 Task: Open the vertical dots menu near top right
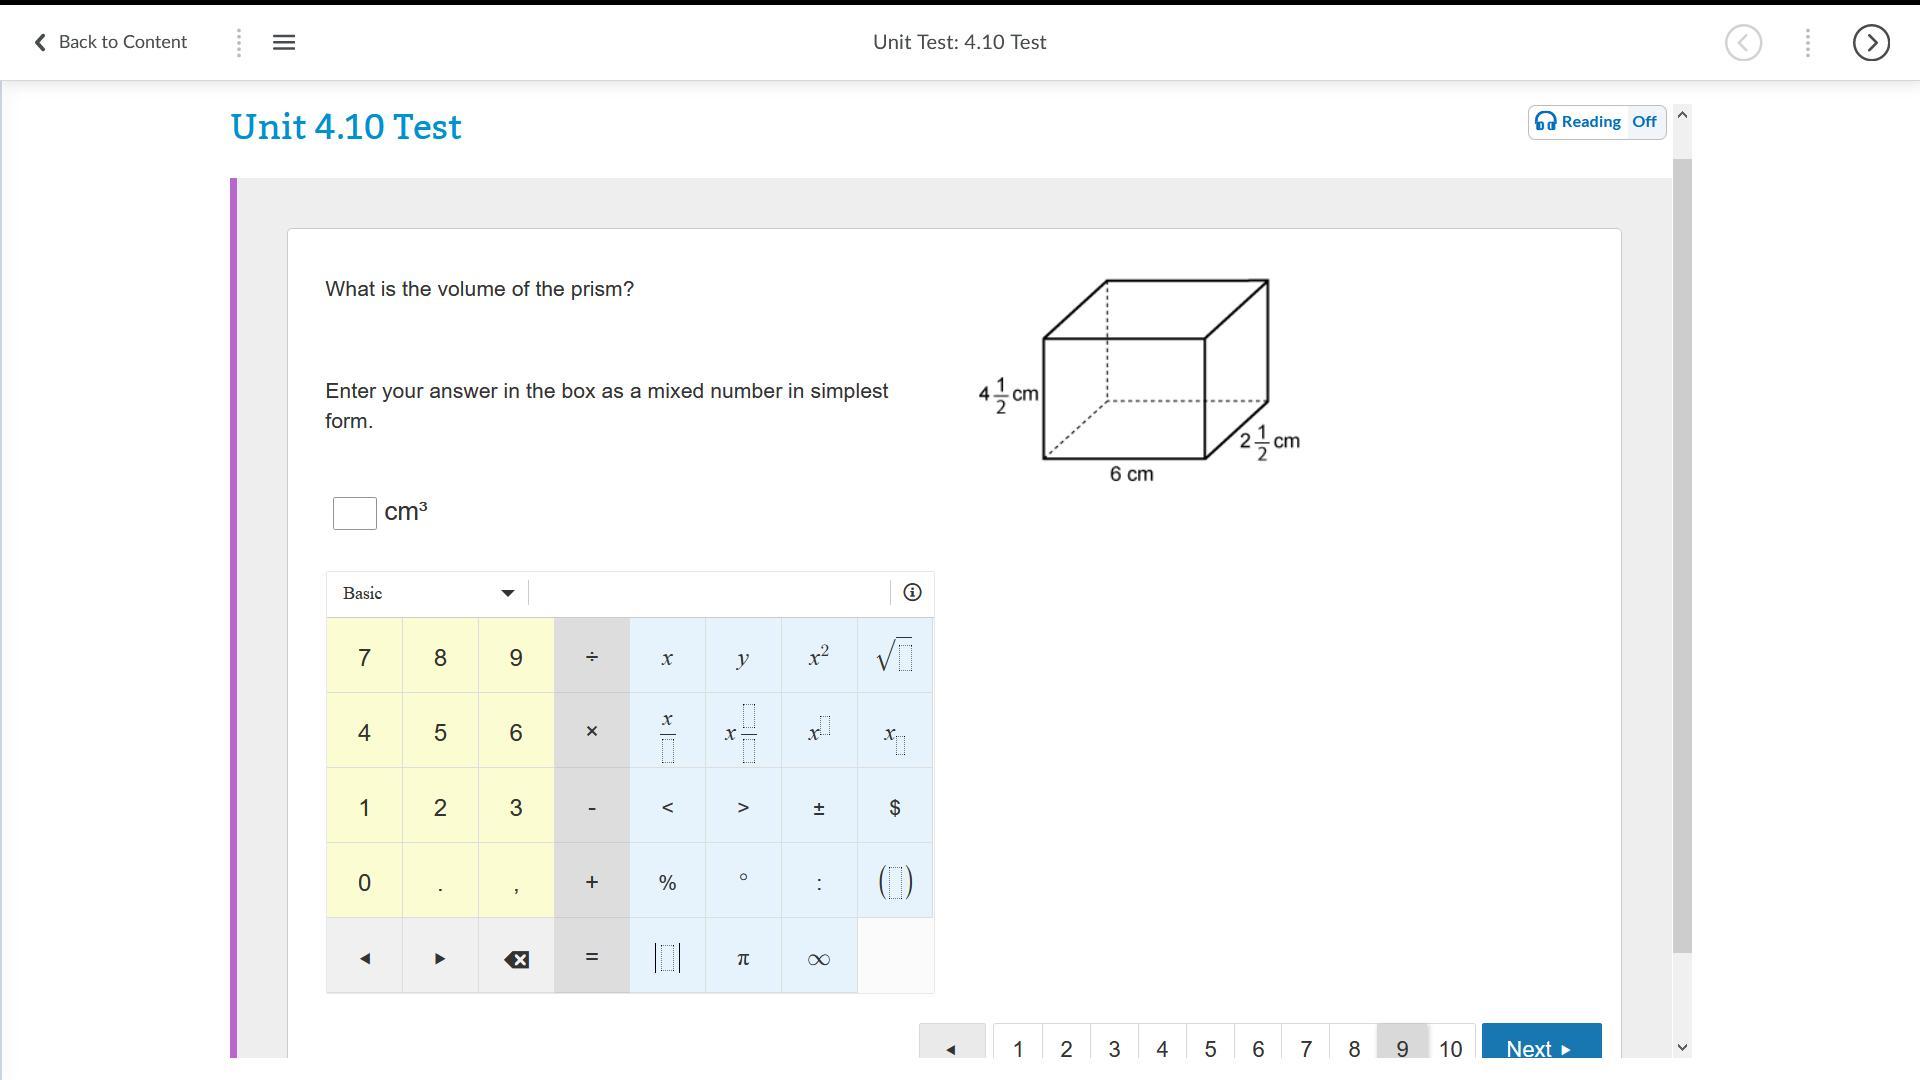1808,43
